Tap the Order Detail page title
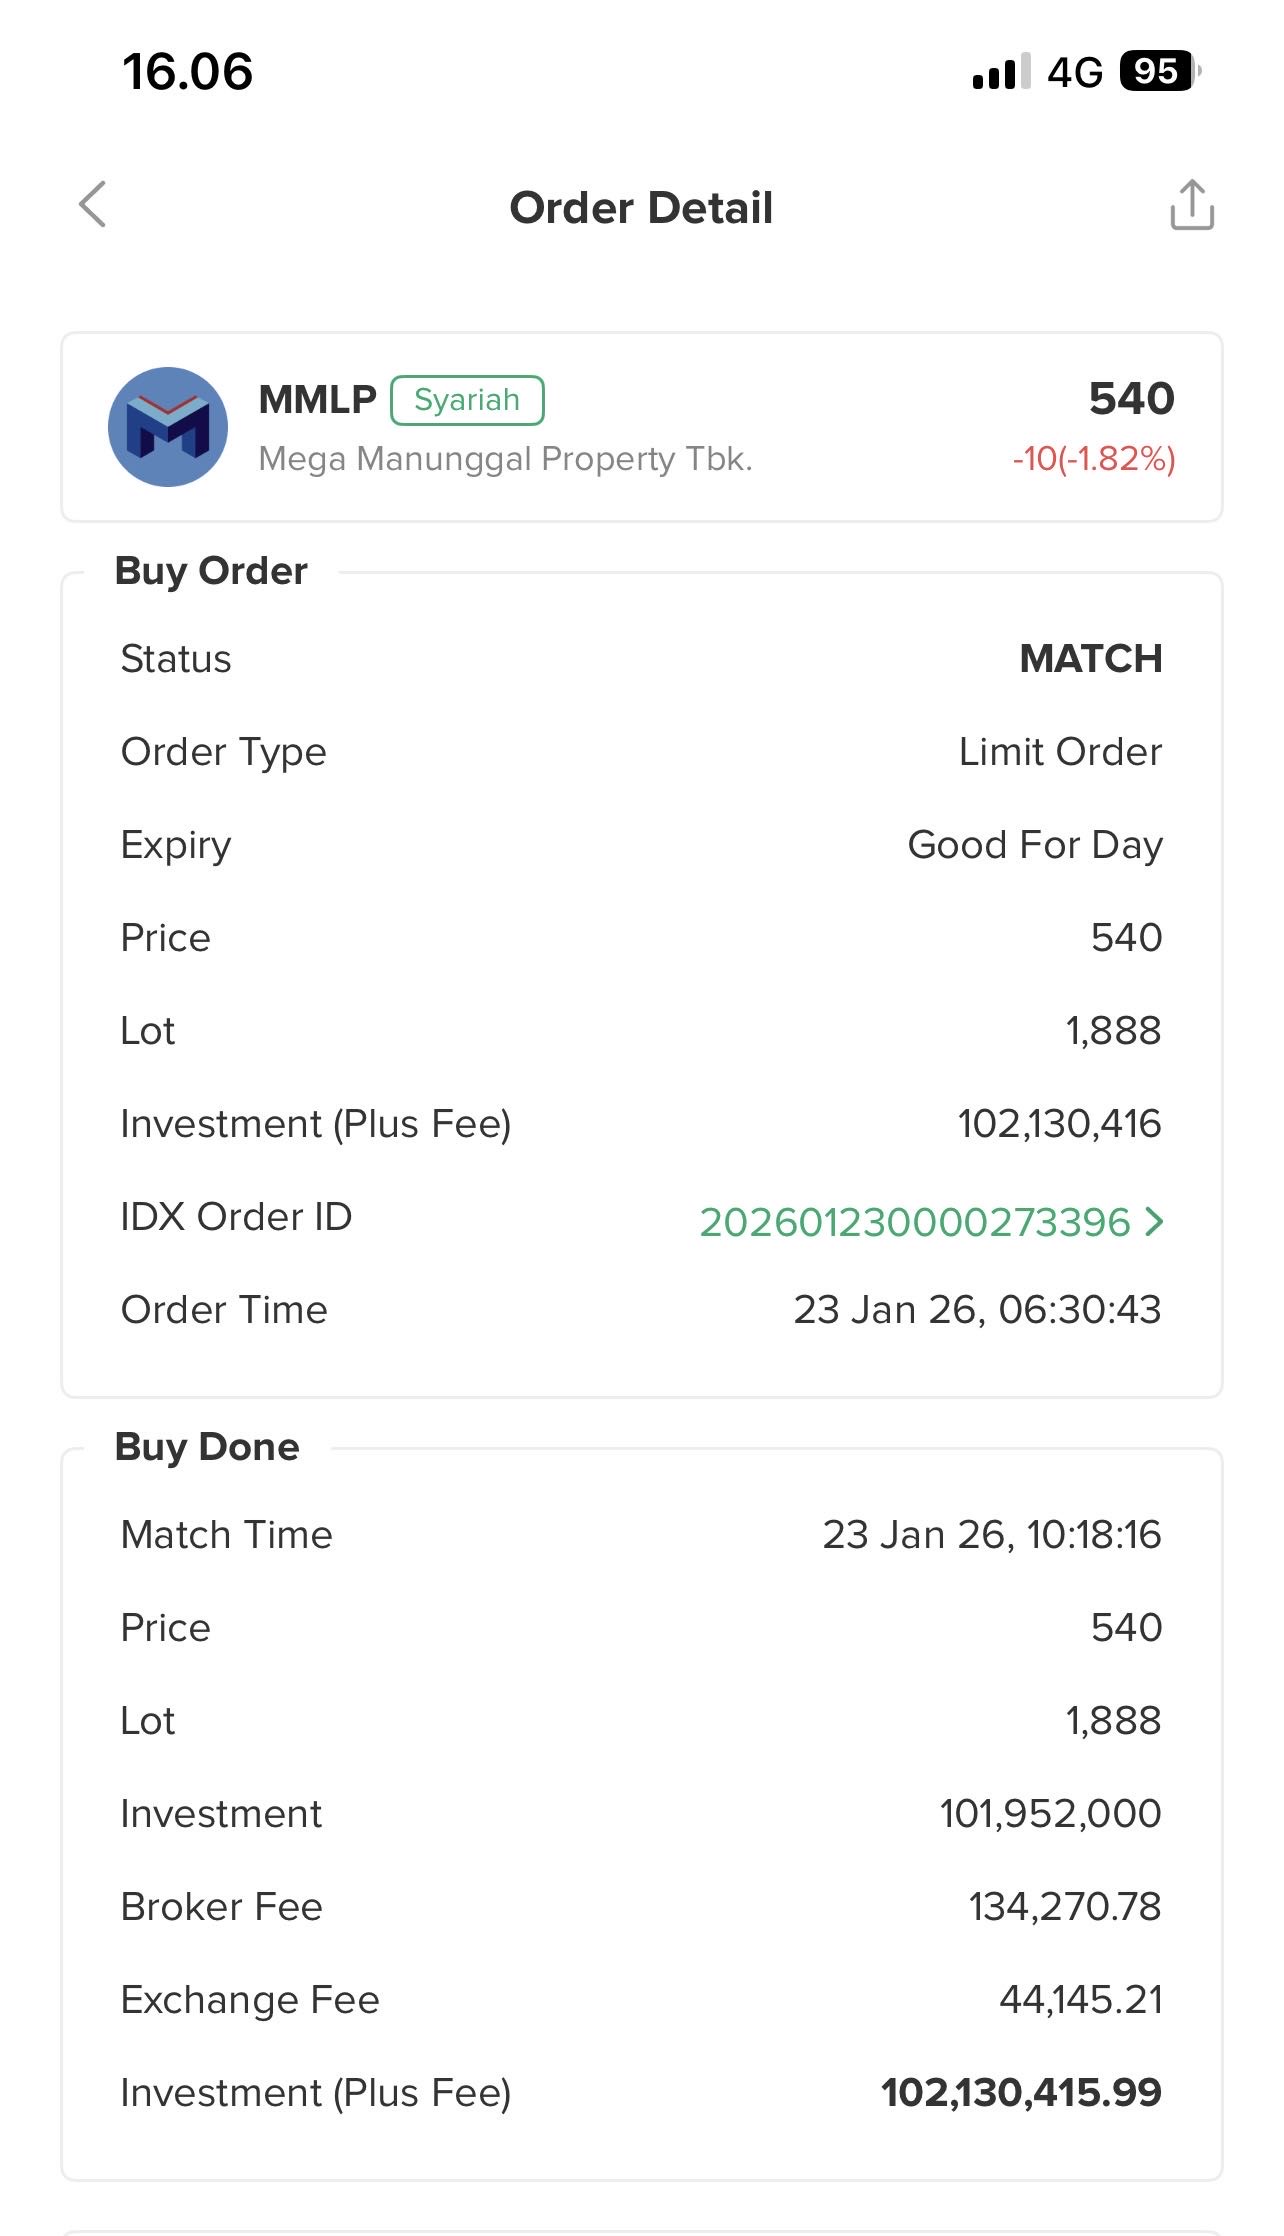The width and height of the screenshot is (1284, 2236). click(641, 208)
